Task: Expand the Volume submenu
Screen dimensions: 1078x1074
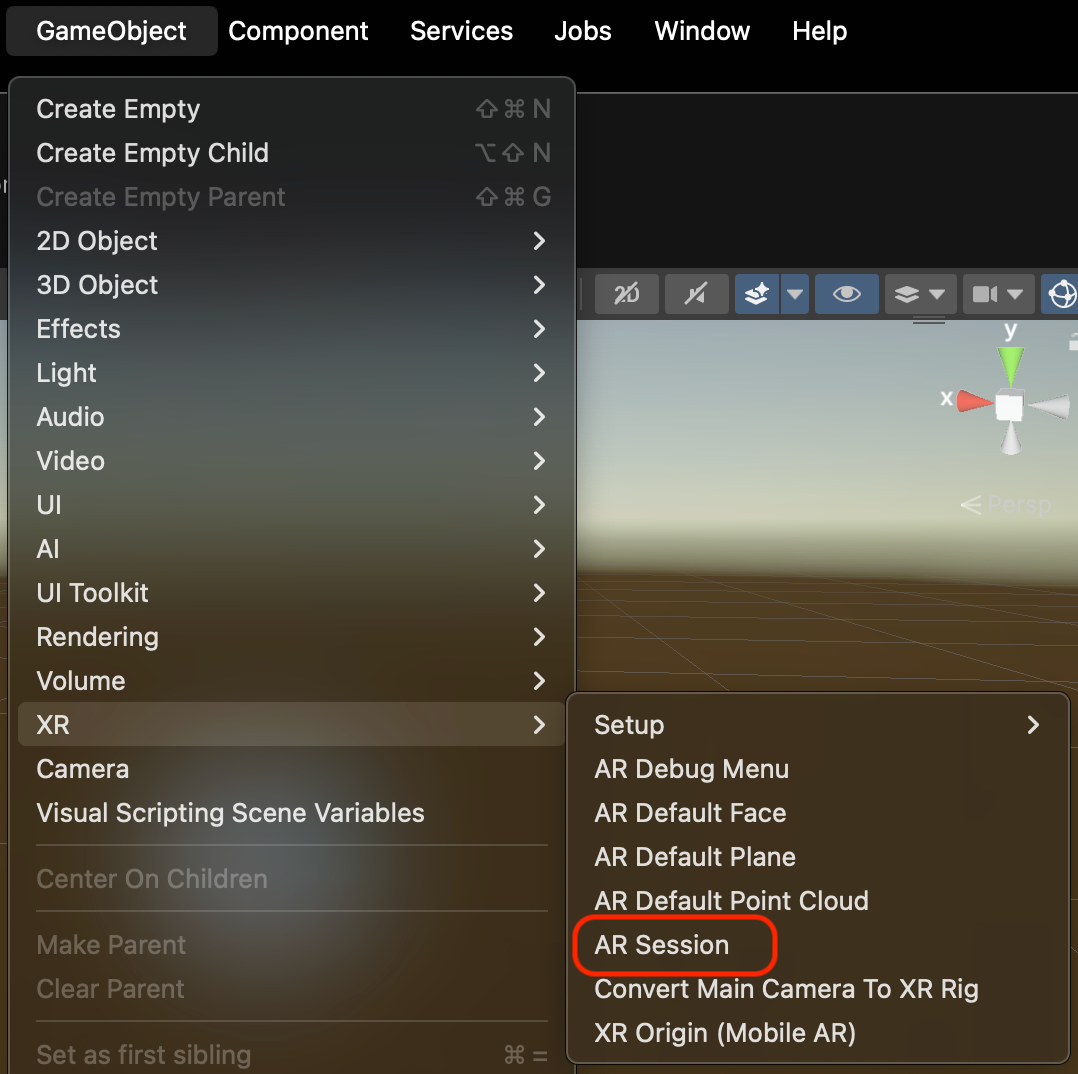Action: point(292,681)
